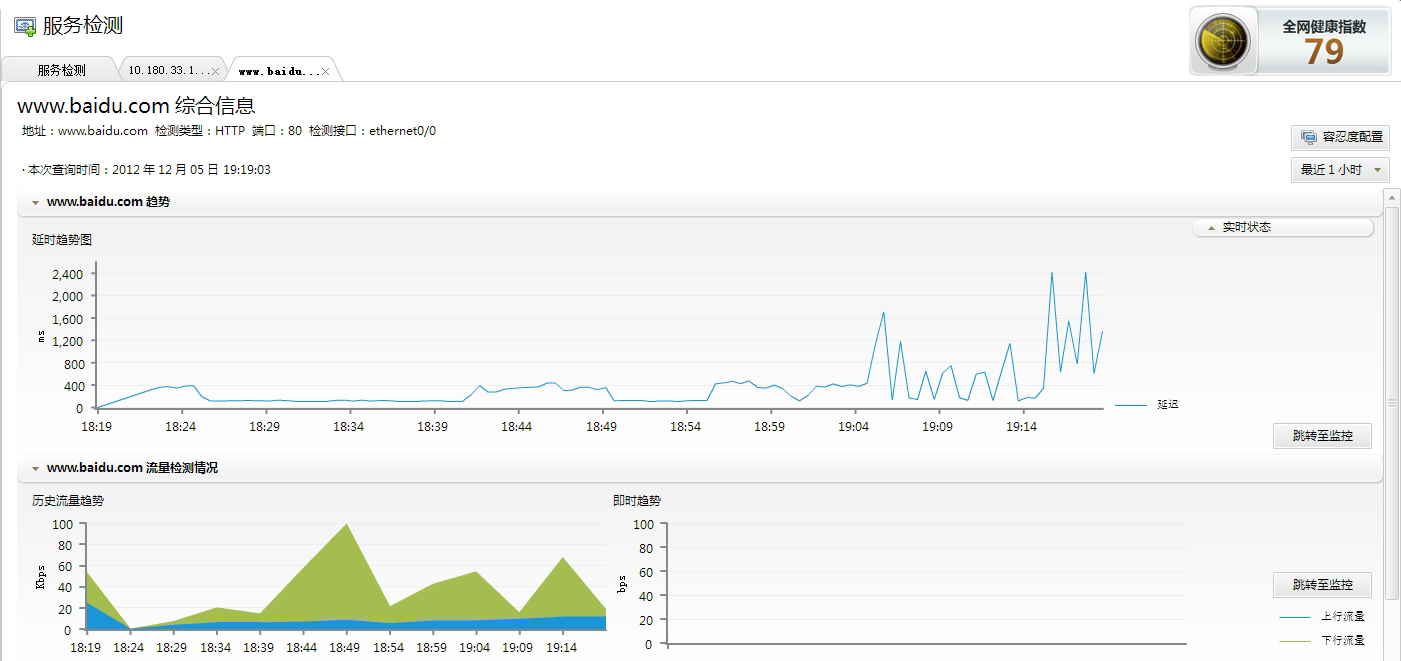Click the 容忍度配置 monitor icon
Viewport: 1401px width, 661px height.
point(1309,137)
